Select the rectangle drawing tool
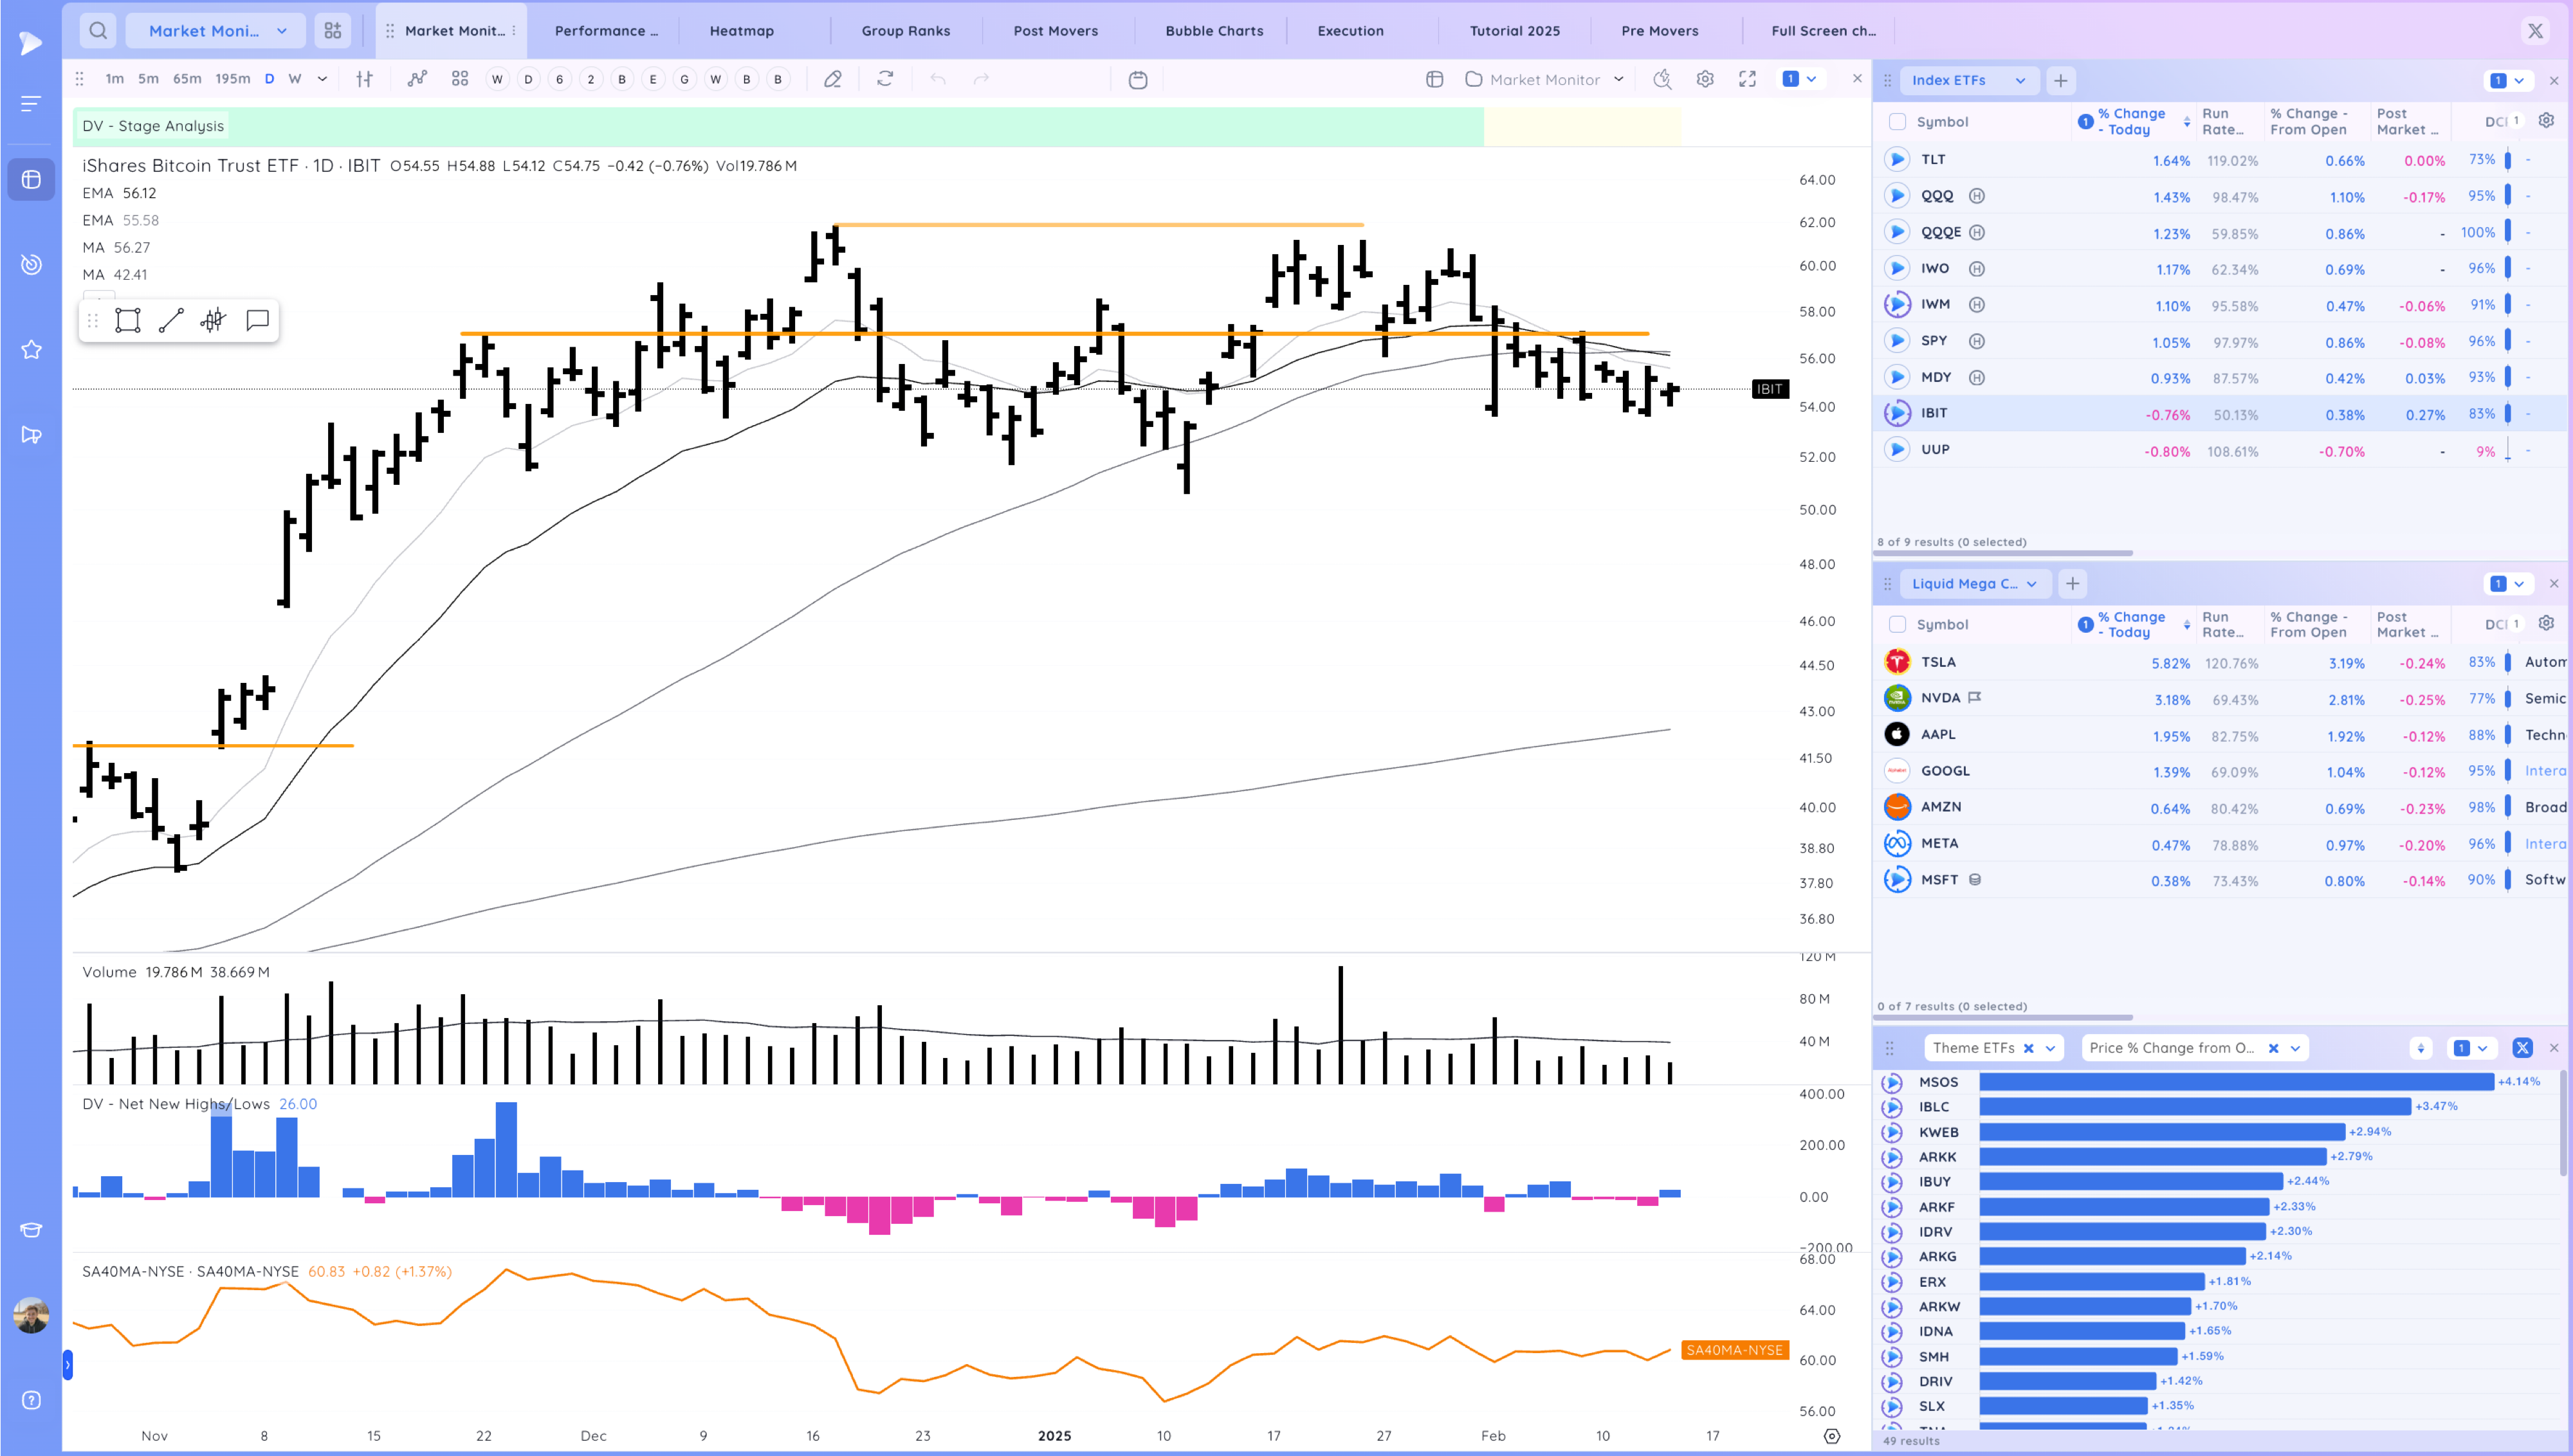The image size is (2573, 1456). tap(128, 320)
